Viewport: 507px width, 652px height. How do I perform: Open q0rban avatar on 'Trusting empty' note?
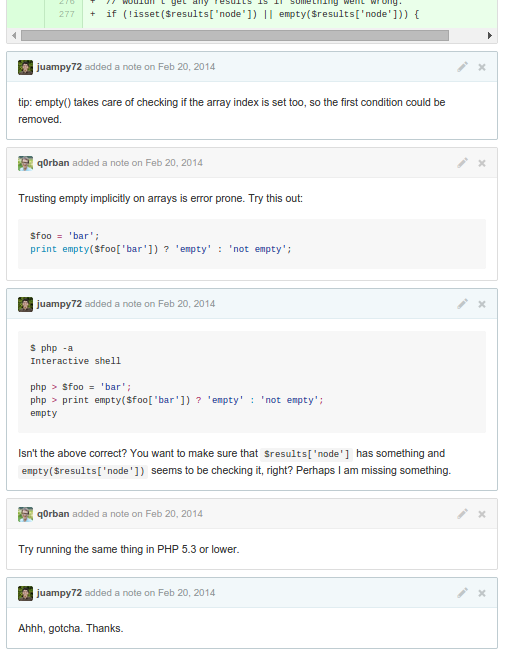click(25, 163)
